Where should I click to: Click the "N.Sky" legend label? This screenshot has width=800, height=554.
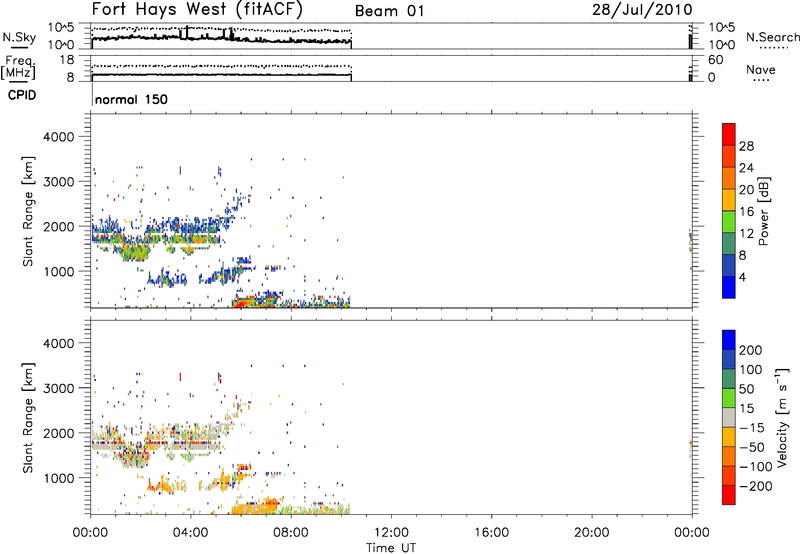click(x=19, y=37)
